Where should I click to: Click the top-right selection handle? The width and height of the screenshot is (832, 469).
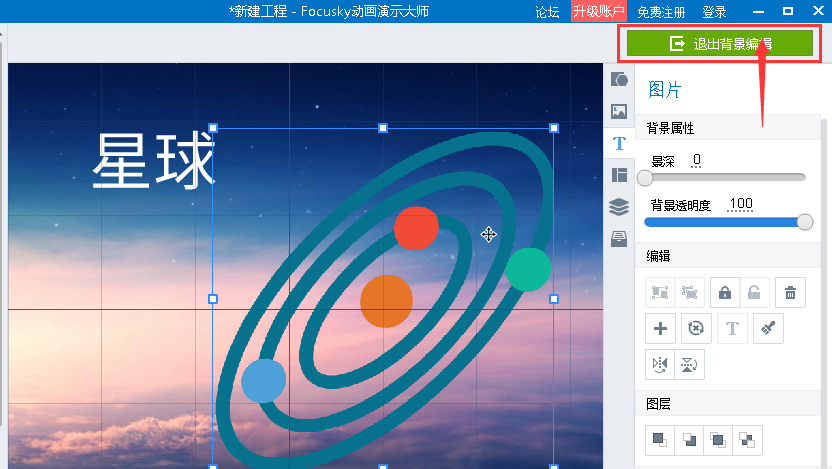point(554,128)
